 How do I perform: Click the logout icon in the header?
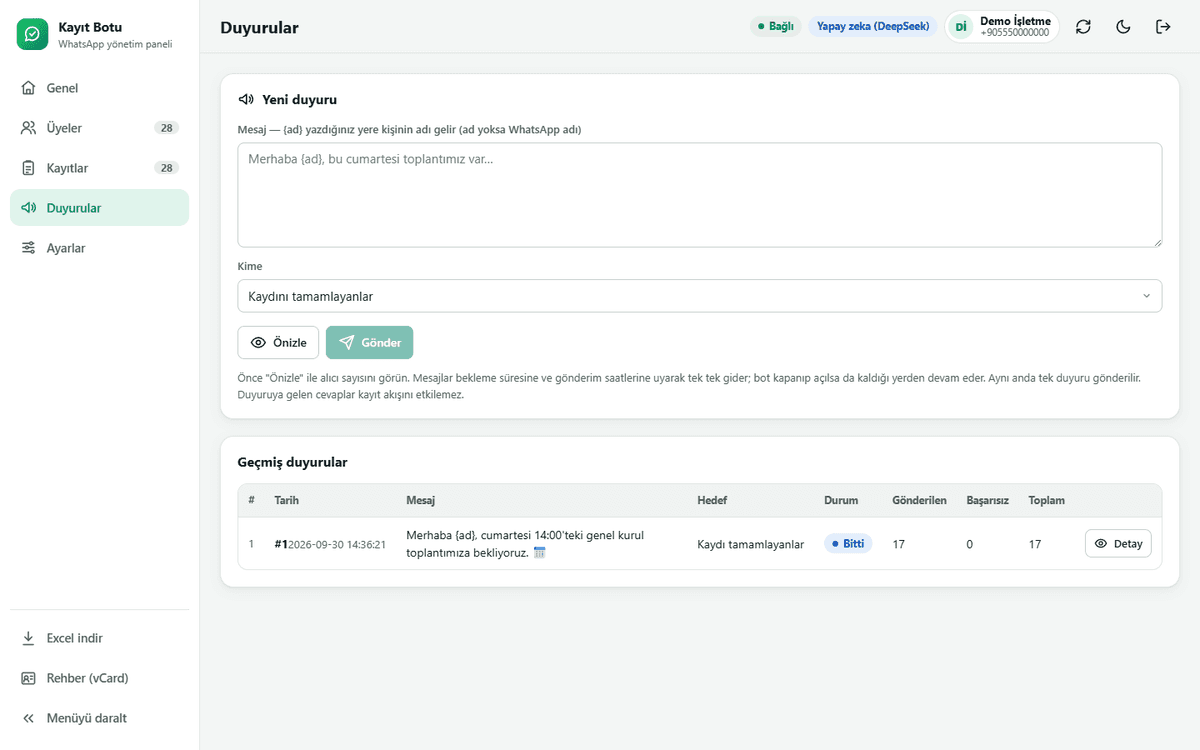[x=1163, y=27]
